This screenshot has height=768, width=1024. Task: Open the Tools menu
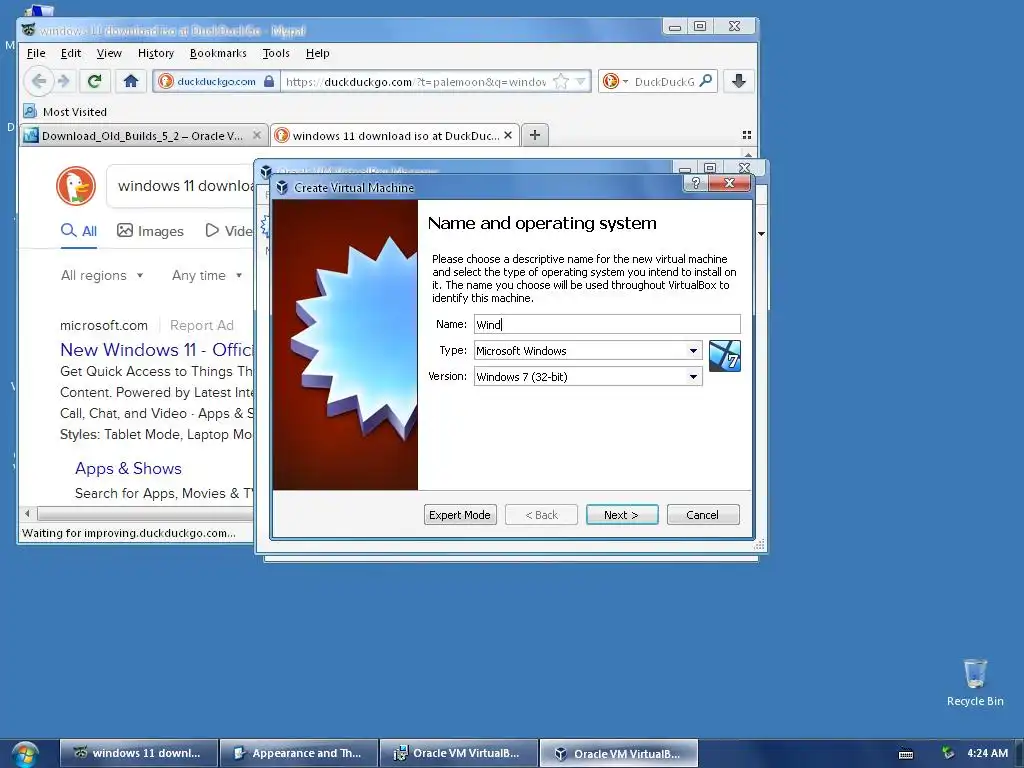(276, 53)
